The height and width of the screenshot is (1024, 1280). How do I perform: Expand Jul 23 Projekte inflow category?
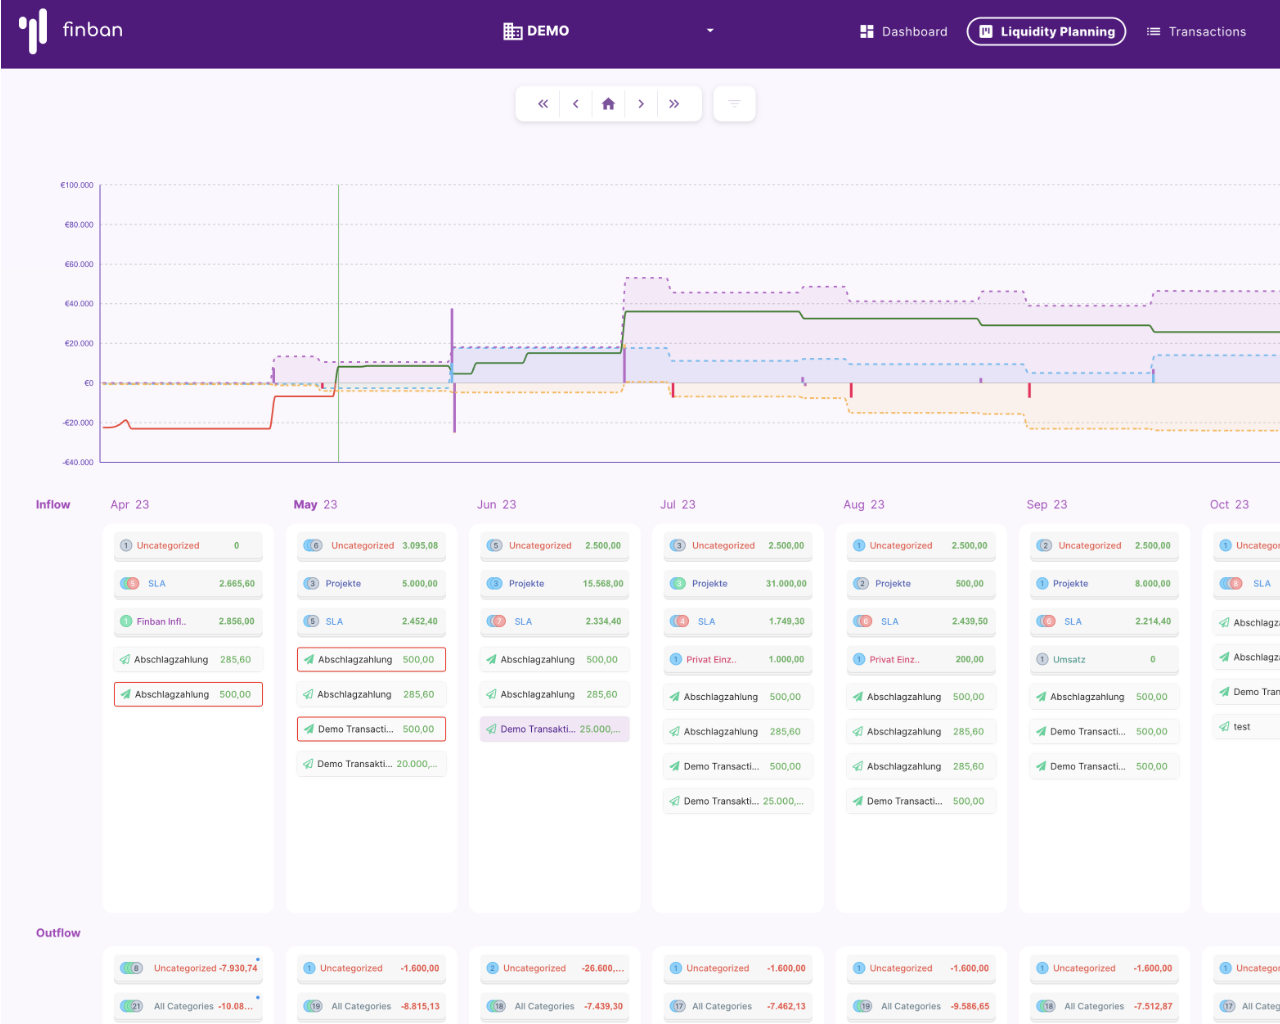point(737,584)
